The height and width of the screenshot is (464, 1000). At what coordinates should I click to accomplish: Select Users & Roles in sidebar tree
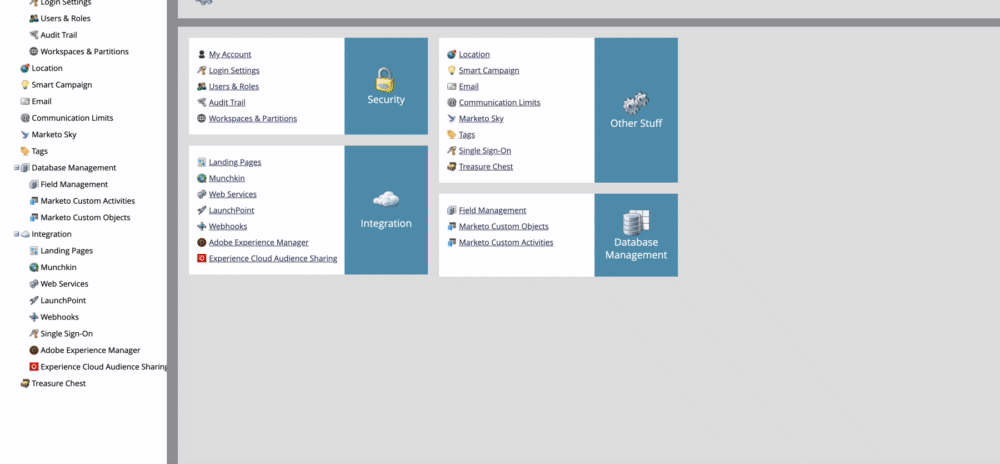66,18
